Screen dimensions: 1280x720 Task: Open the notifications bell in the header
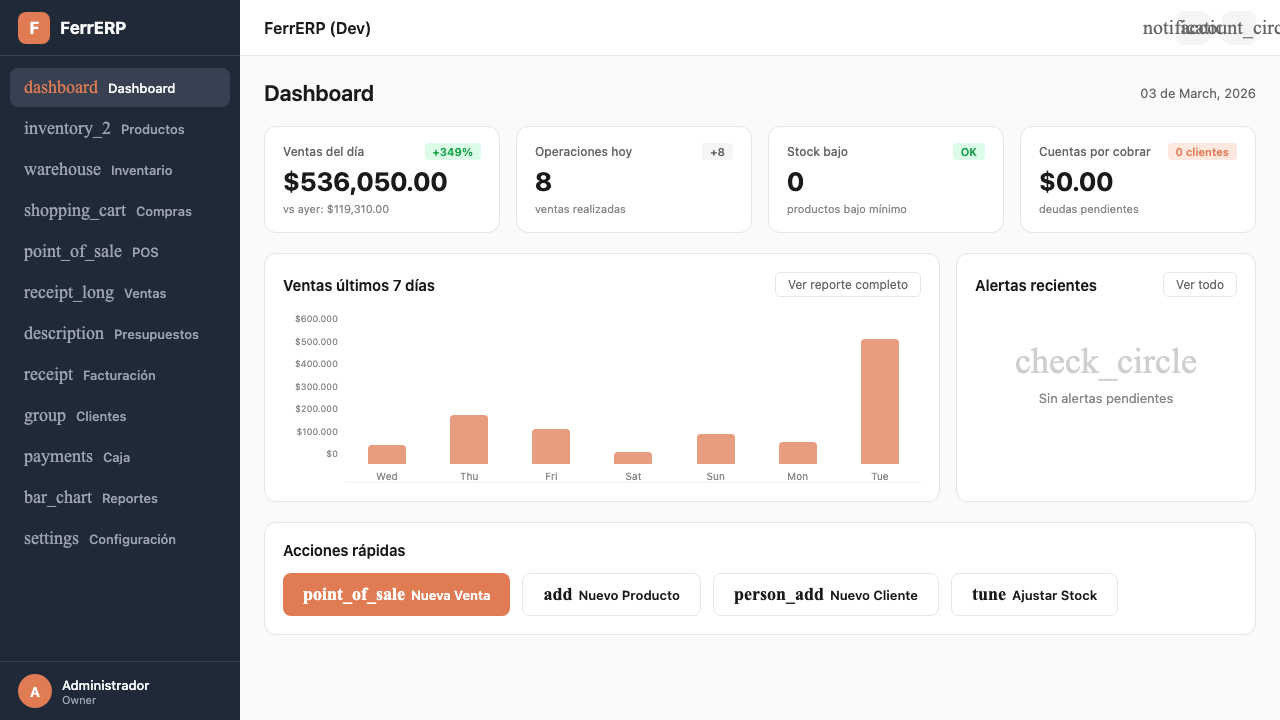tap(1192, 27)
